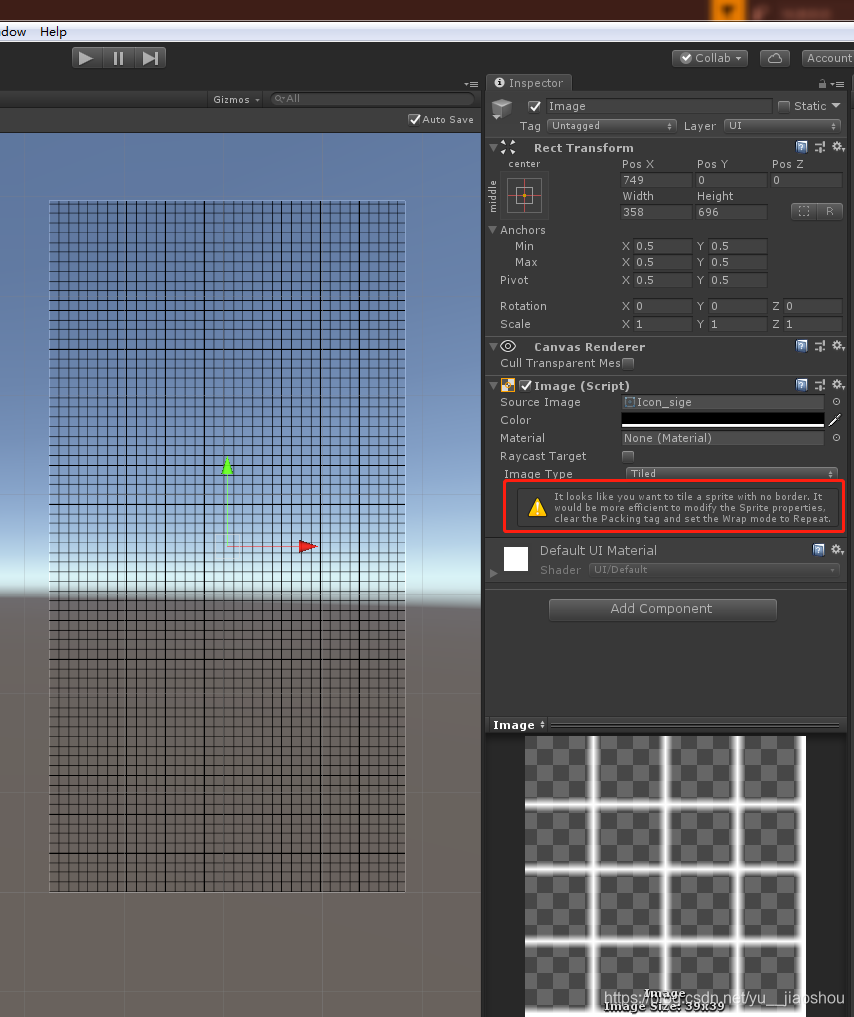This screenshot has height=1017, width=854.
Task: Click Default UI Material help icon
Action: [818, 550]
